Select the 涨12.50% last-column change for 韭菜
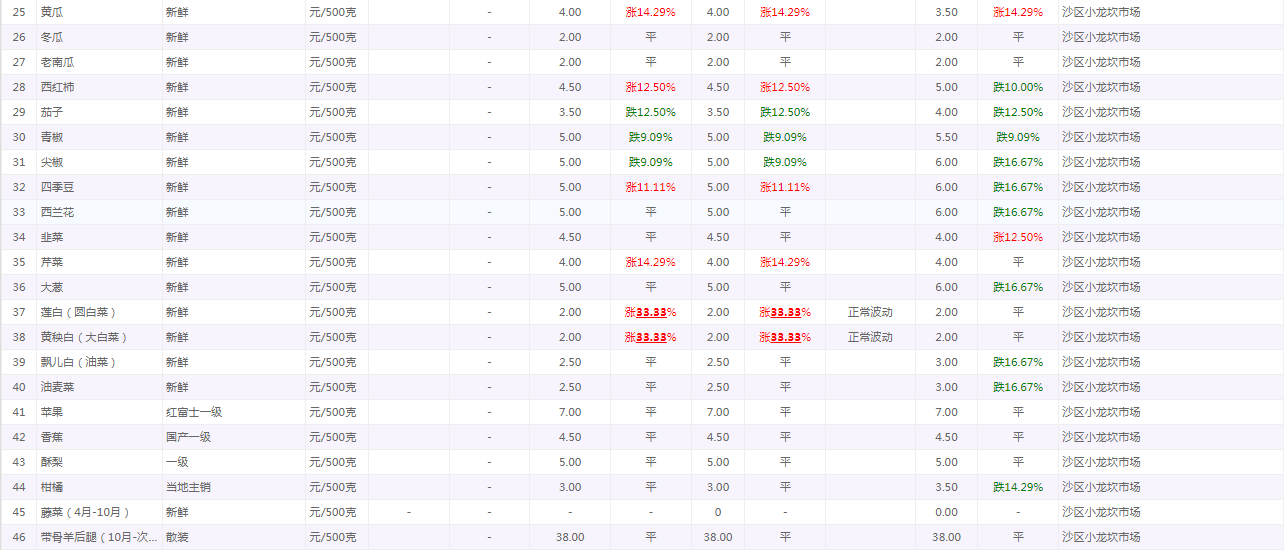The height and width of the screenshot is (550, 1284). 1018,237
